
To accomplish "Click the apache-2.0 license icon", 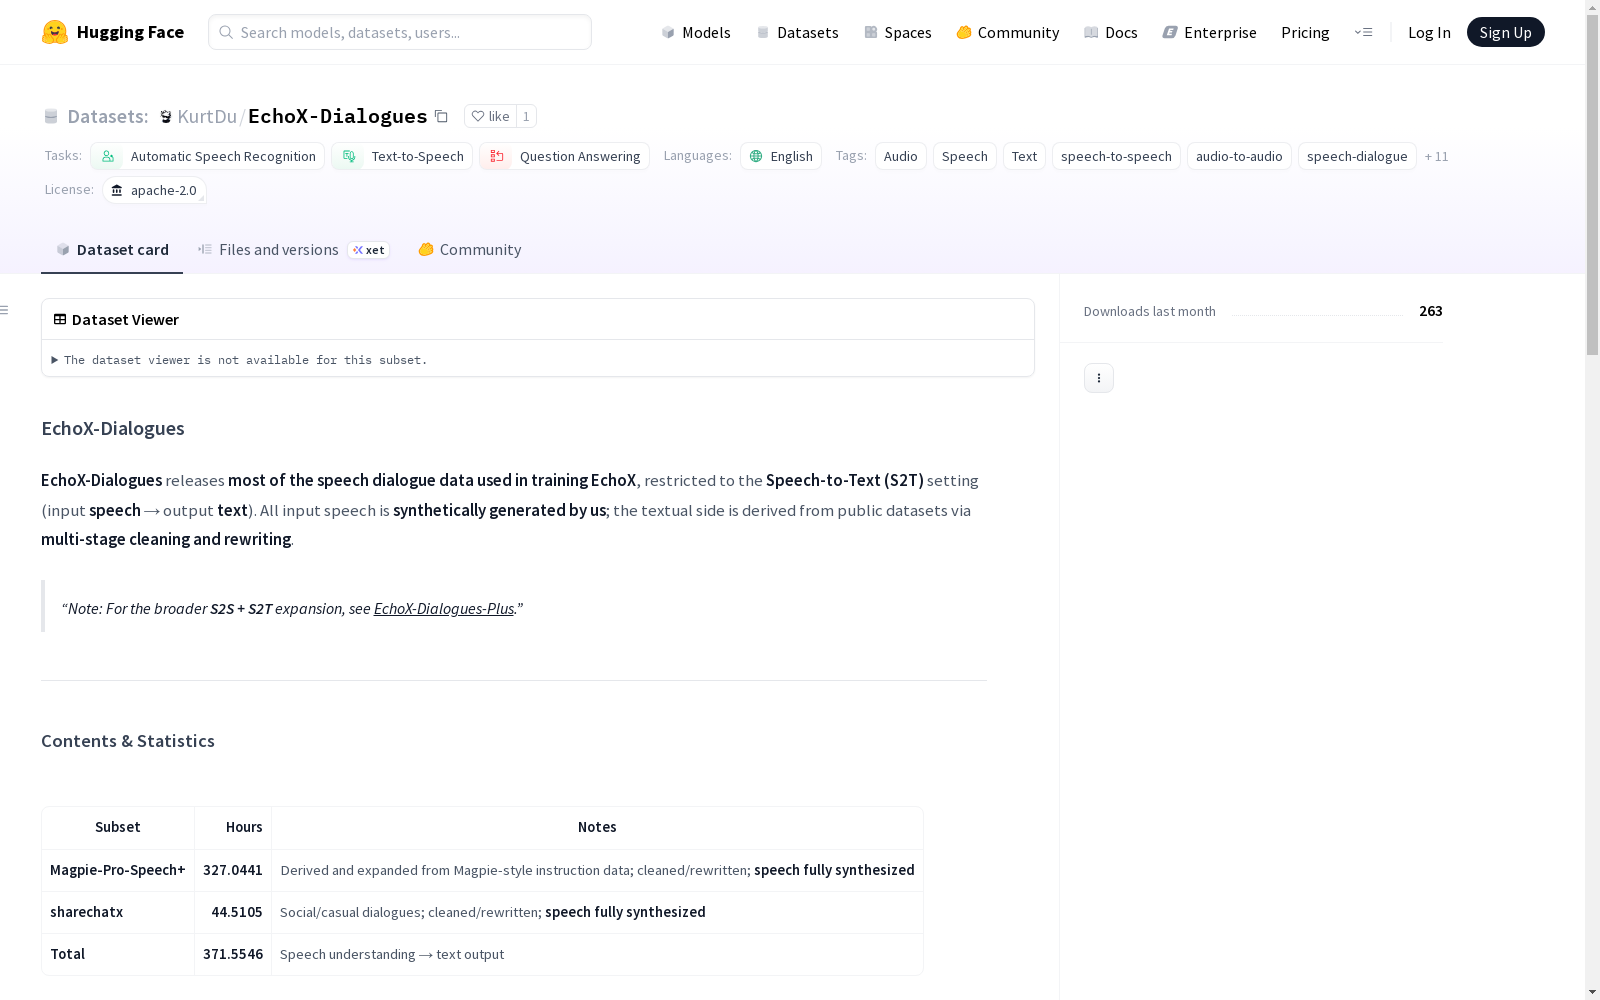I will point(117,190).
